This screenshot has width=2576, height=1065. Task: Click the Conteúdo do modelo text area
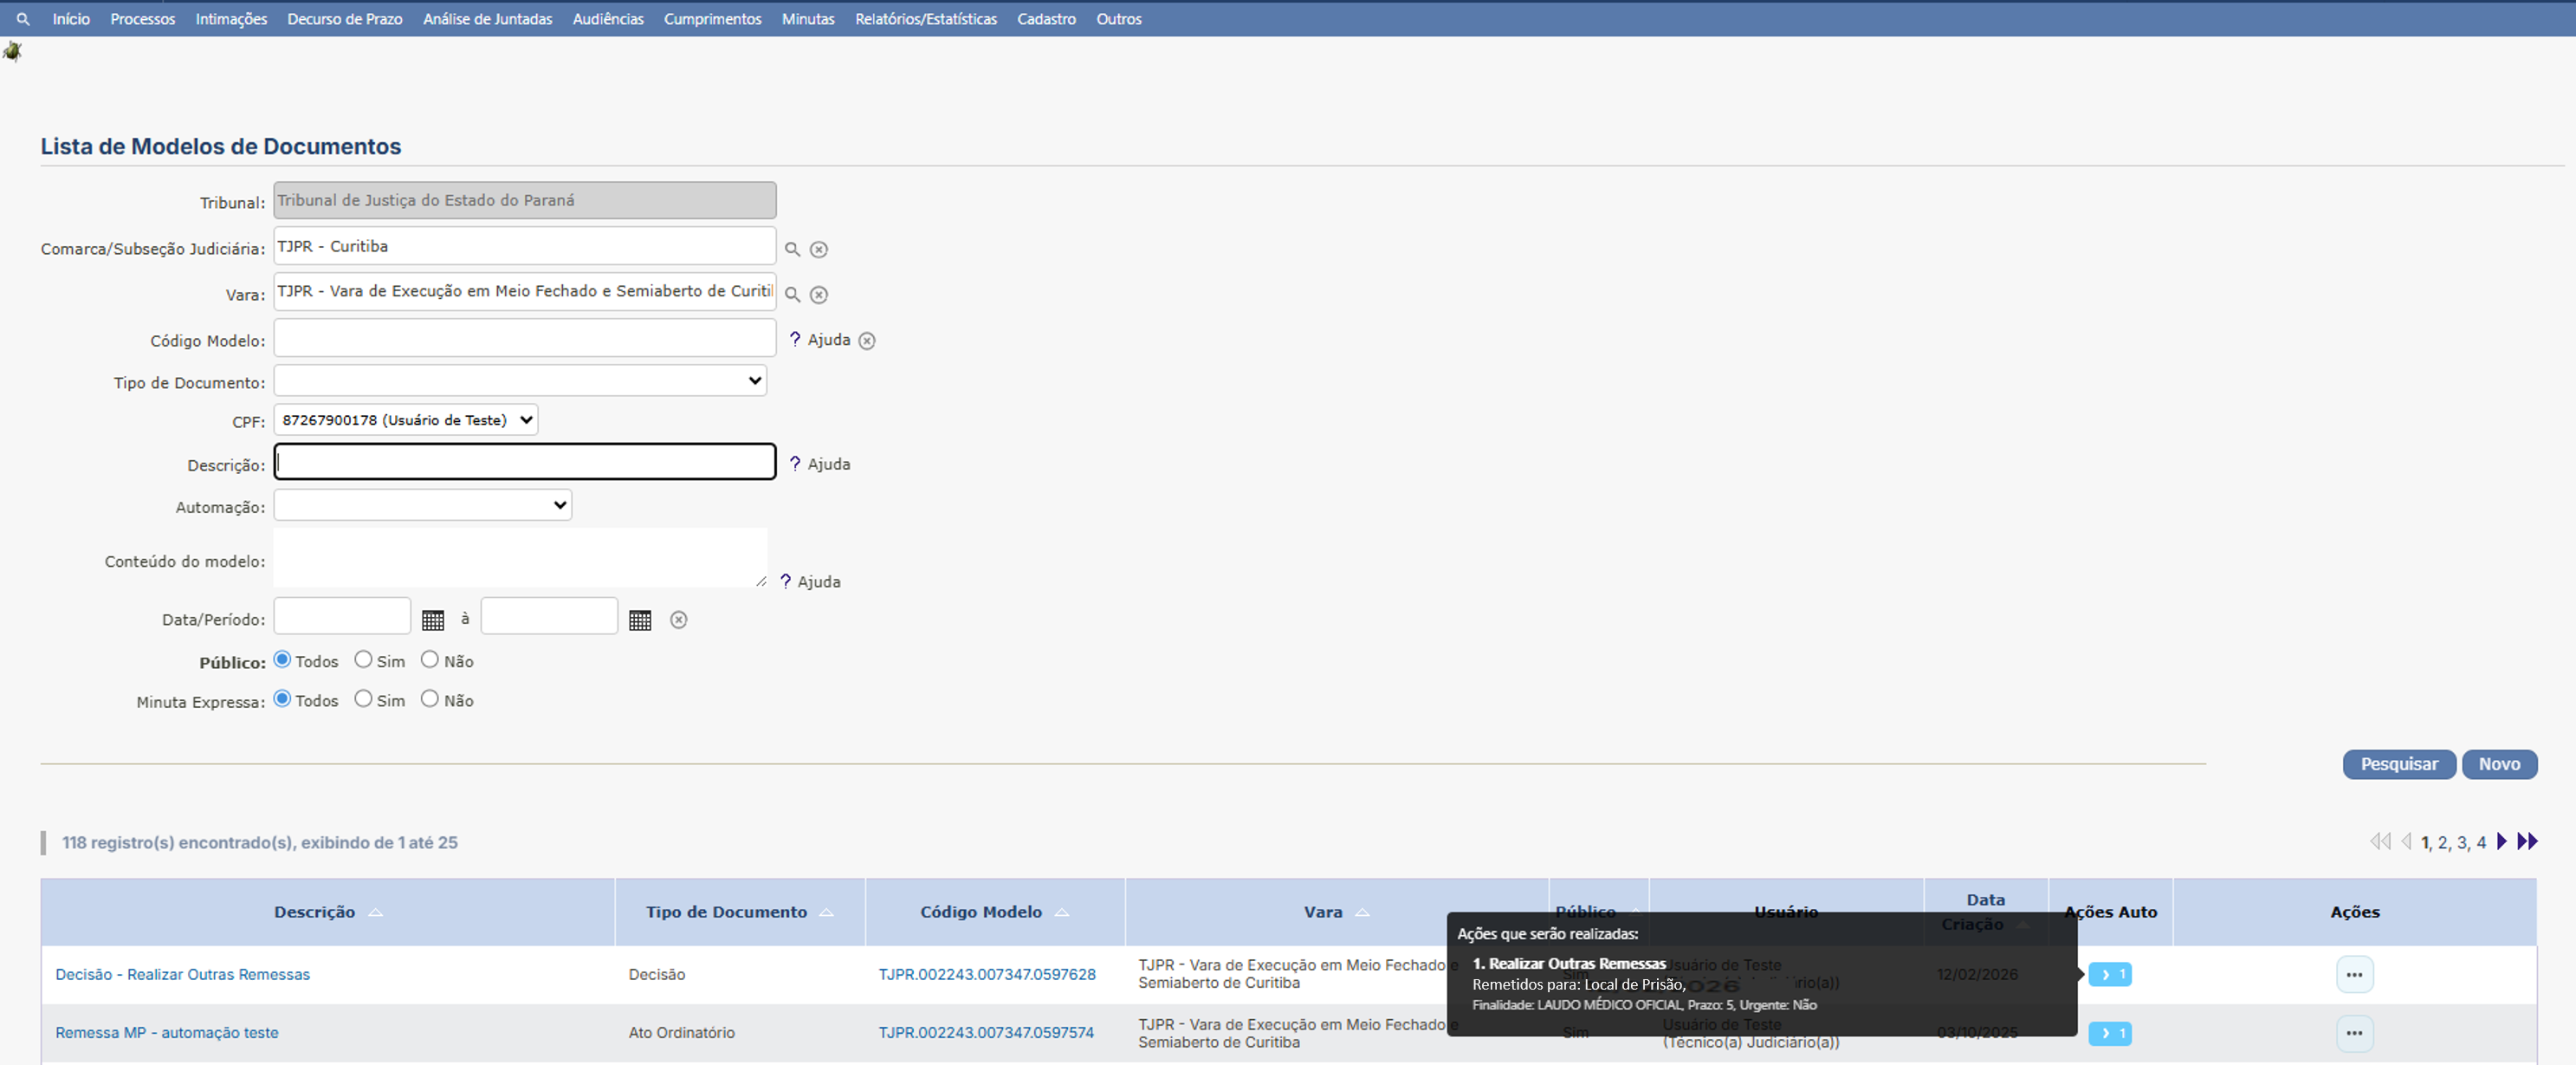(520, 558)
